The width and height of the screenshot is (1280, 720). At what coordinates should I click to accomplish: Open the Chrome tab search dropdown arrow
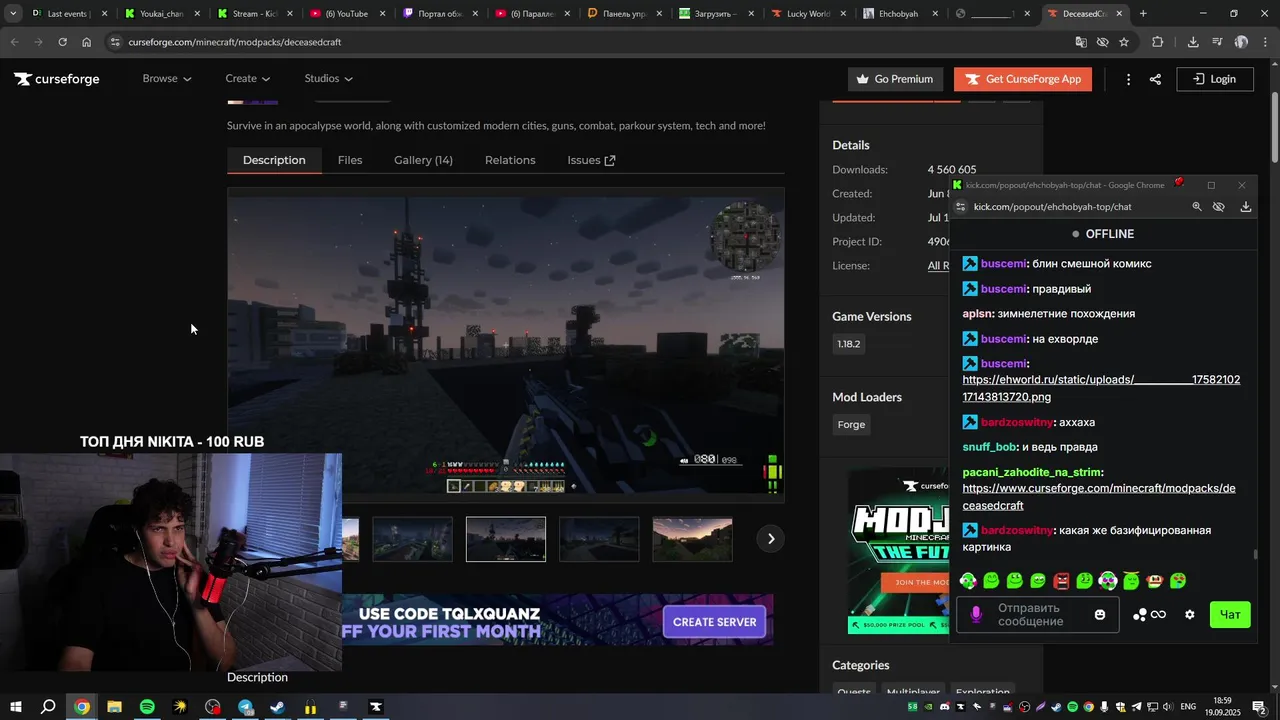(13, 14)
